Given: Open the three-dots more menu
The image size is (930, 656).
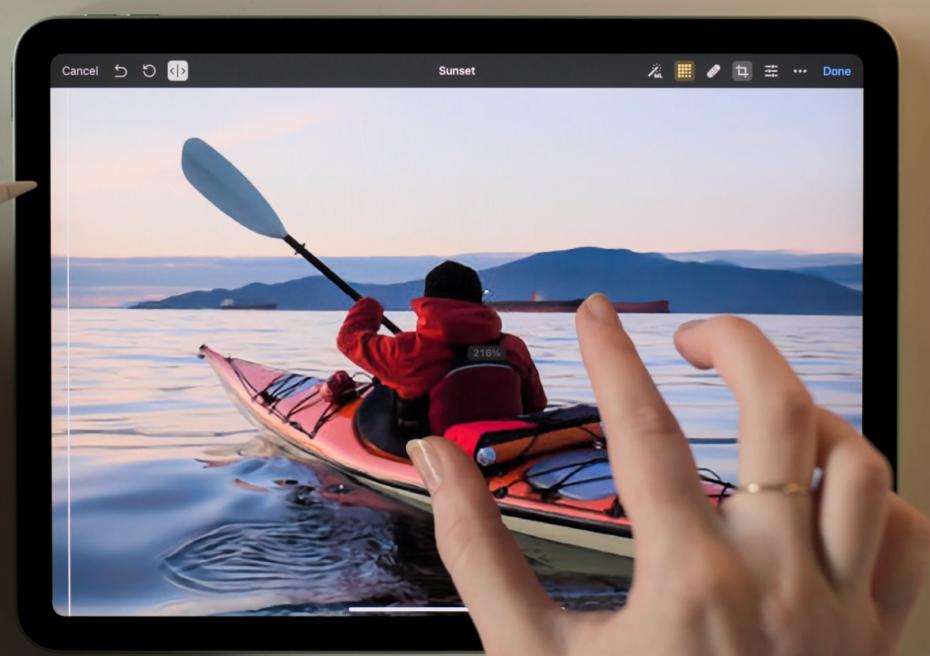Looking at the screenshot, I should coord(800,71).
